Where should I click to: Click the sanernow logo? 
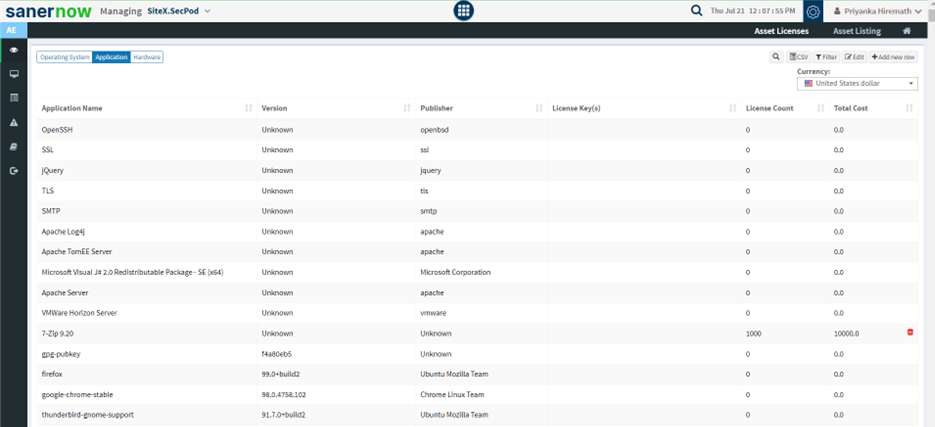(x=48, y=11)
